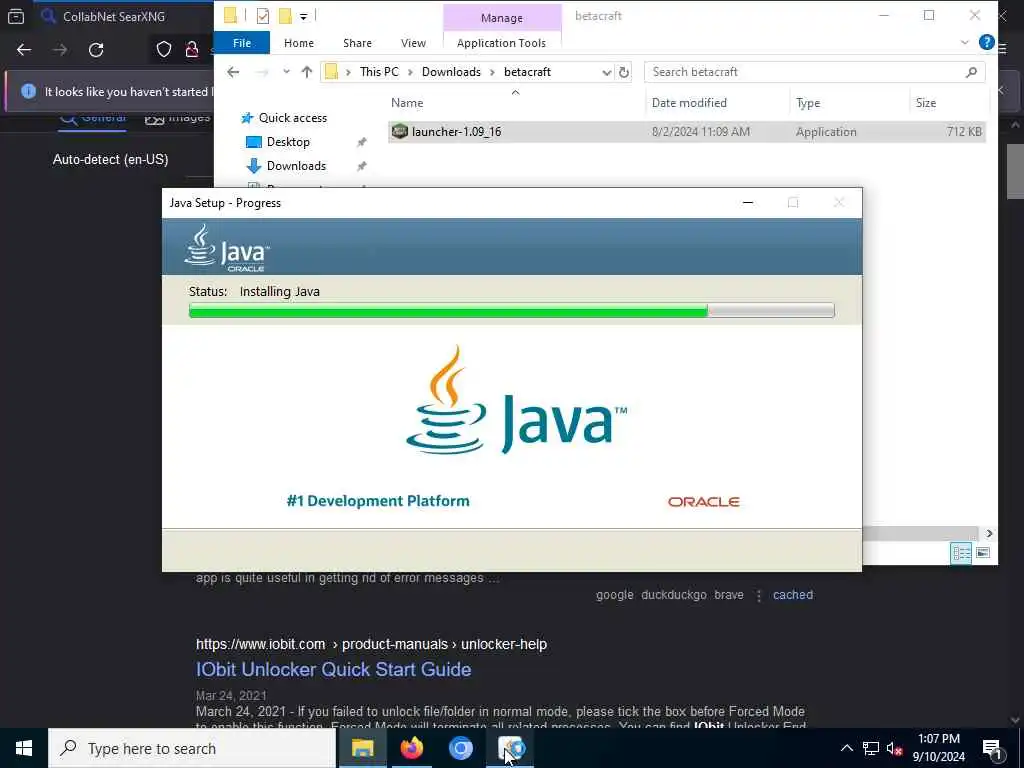Click the muted volume tray icon
The width and height of the screenshot is (1024, 768).
coord(895,748)
